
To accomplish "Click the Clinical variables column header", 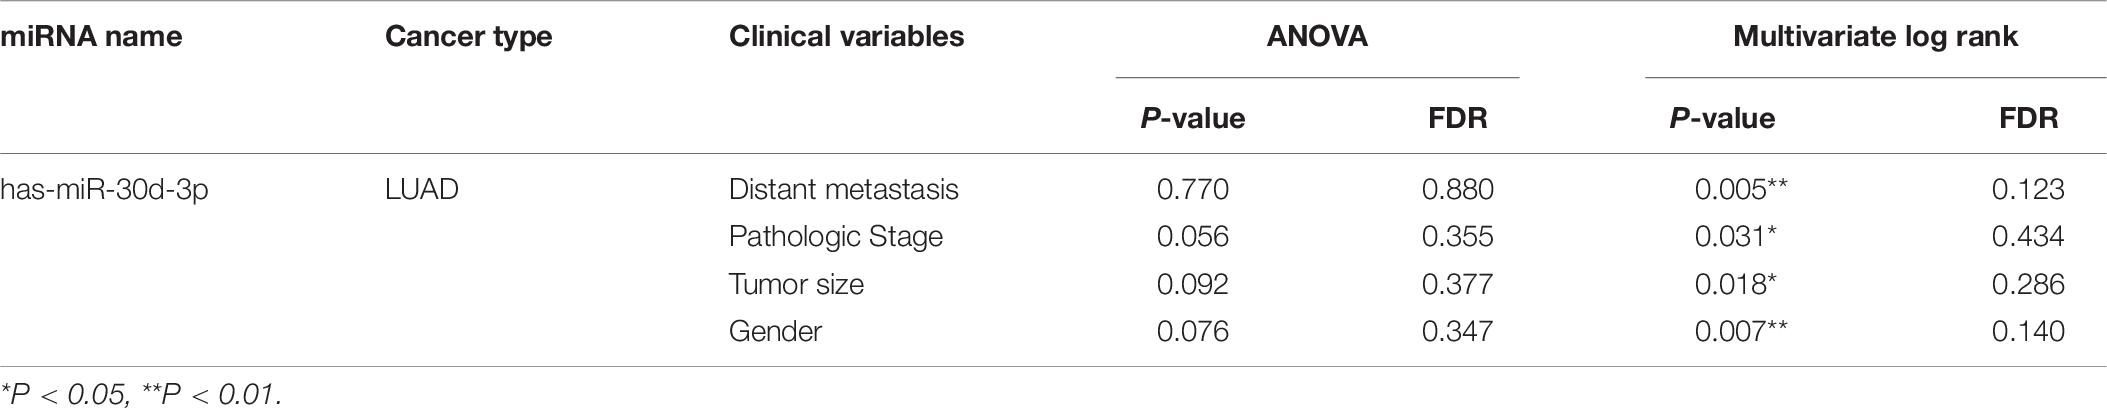I will 846,37.
